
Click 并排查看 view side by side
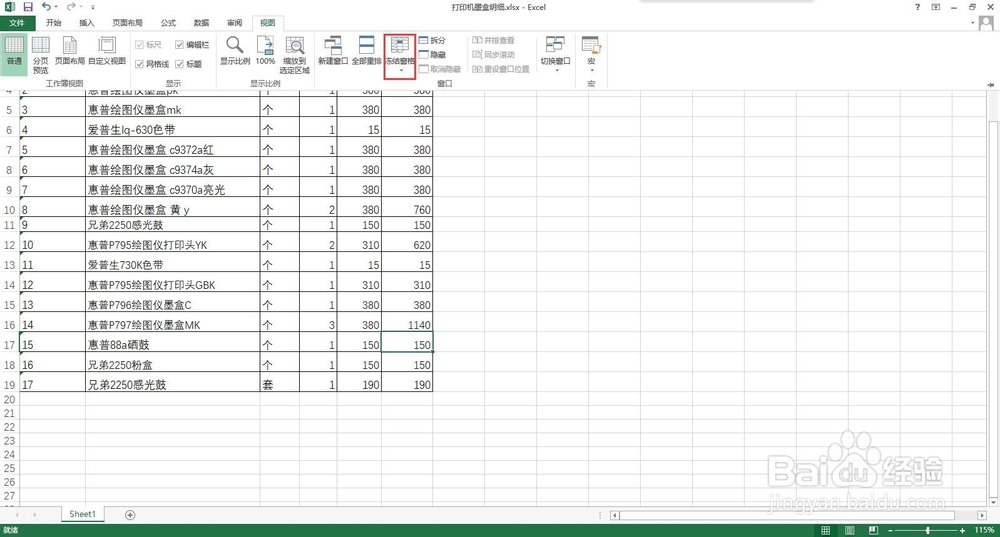[x=493, y=40]
